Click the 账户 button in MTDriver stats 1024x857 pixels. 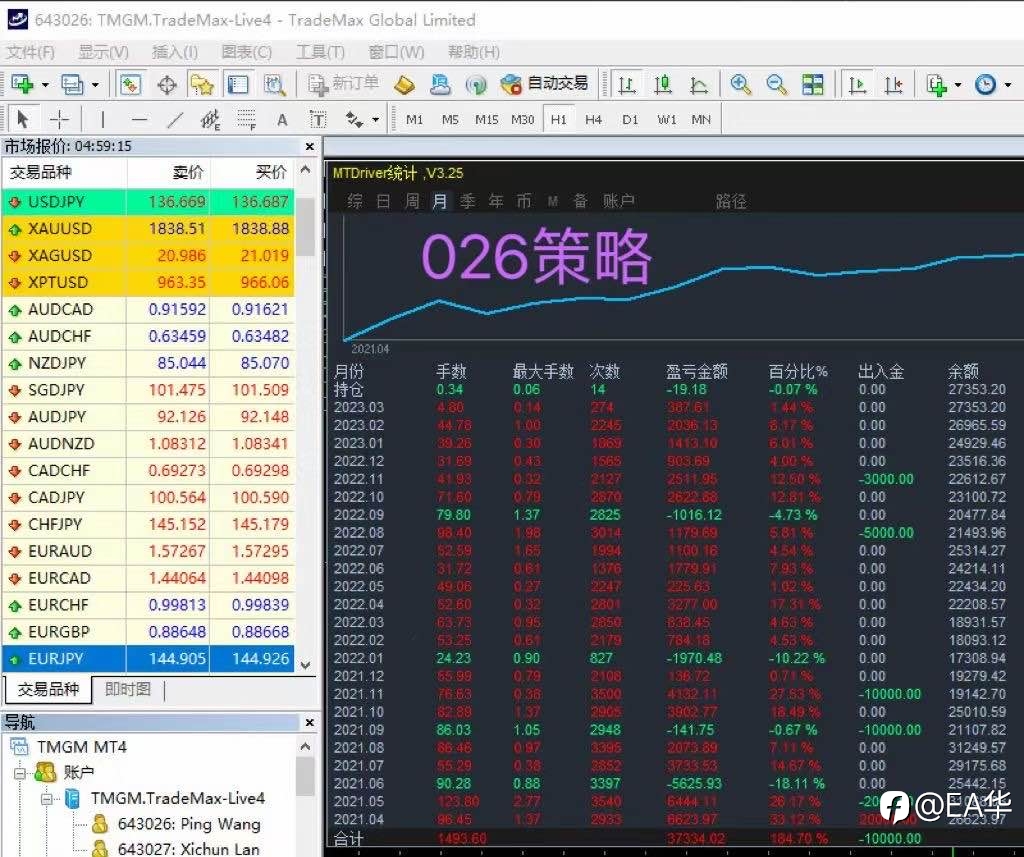click(x=619, y=201)
